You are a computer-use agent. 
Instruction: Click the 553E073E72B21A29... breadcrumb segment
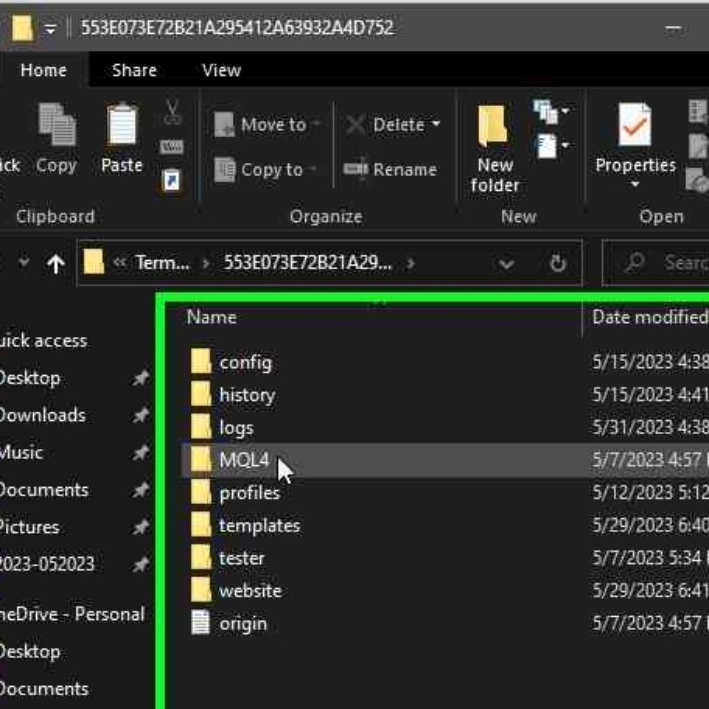click(307, 263)
